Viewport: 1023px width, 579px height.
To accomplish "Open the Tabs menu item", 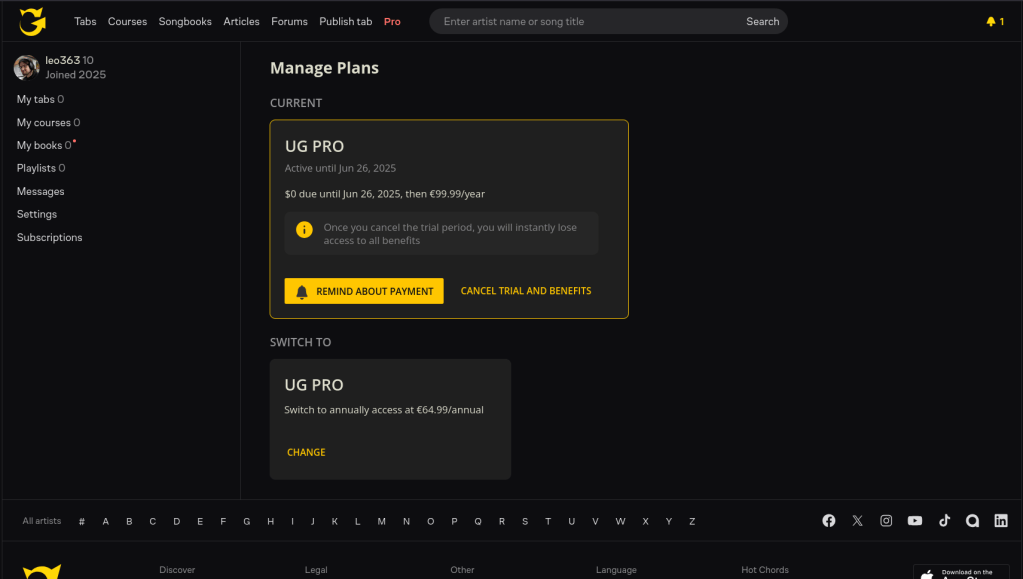I will pyautogui.click(x=85, y=21).
